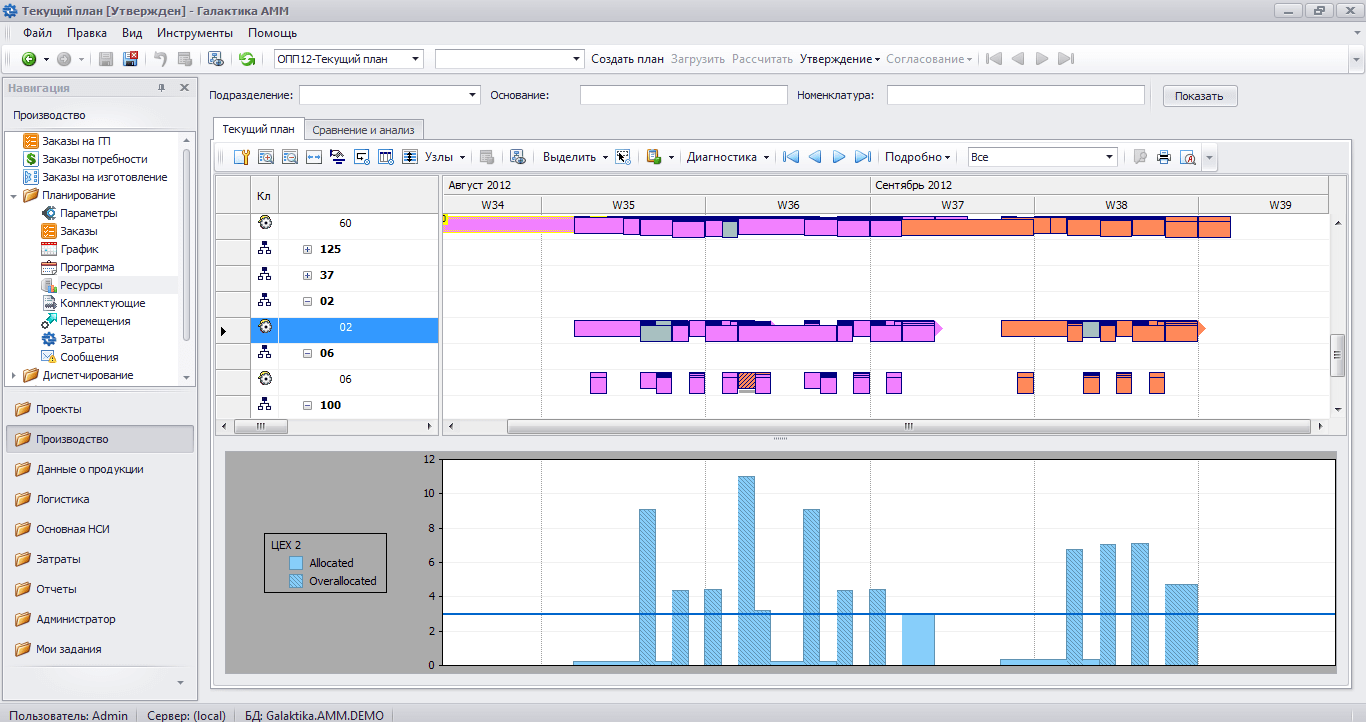Click the columns settings icon
Screen dimensions: 1366x722
pyautogui.click(x=386, y=157)
